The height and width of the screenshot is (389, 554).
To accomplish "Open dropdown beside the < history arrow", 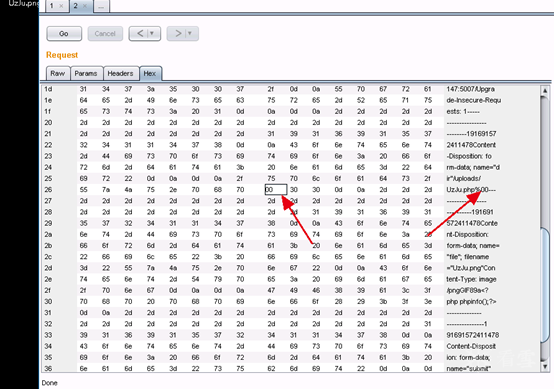I will pyautogui.click(x=152, y=34).
